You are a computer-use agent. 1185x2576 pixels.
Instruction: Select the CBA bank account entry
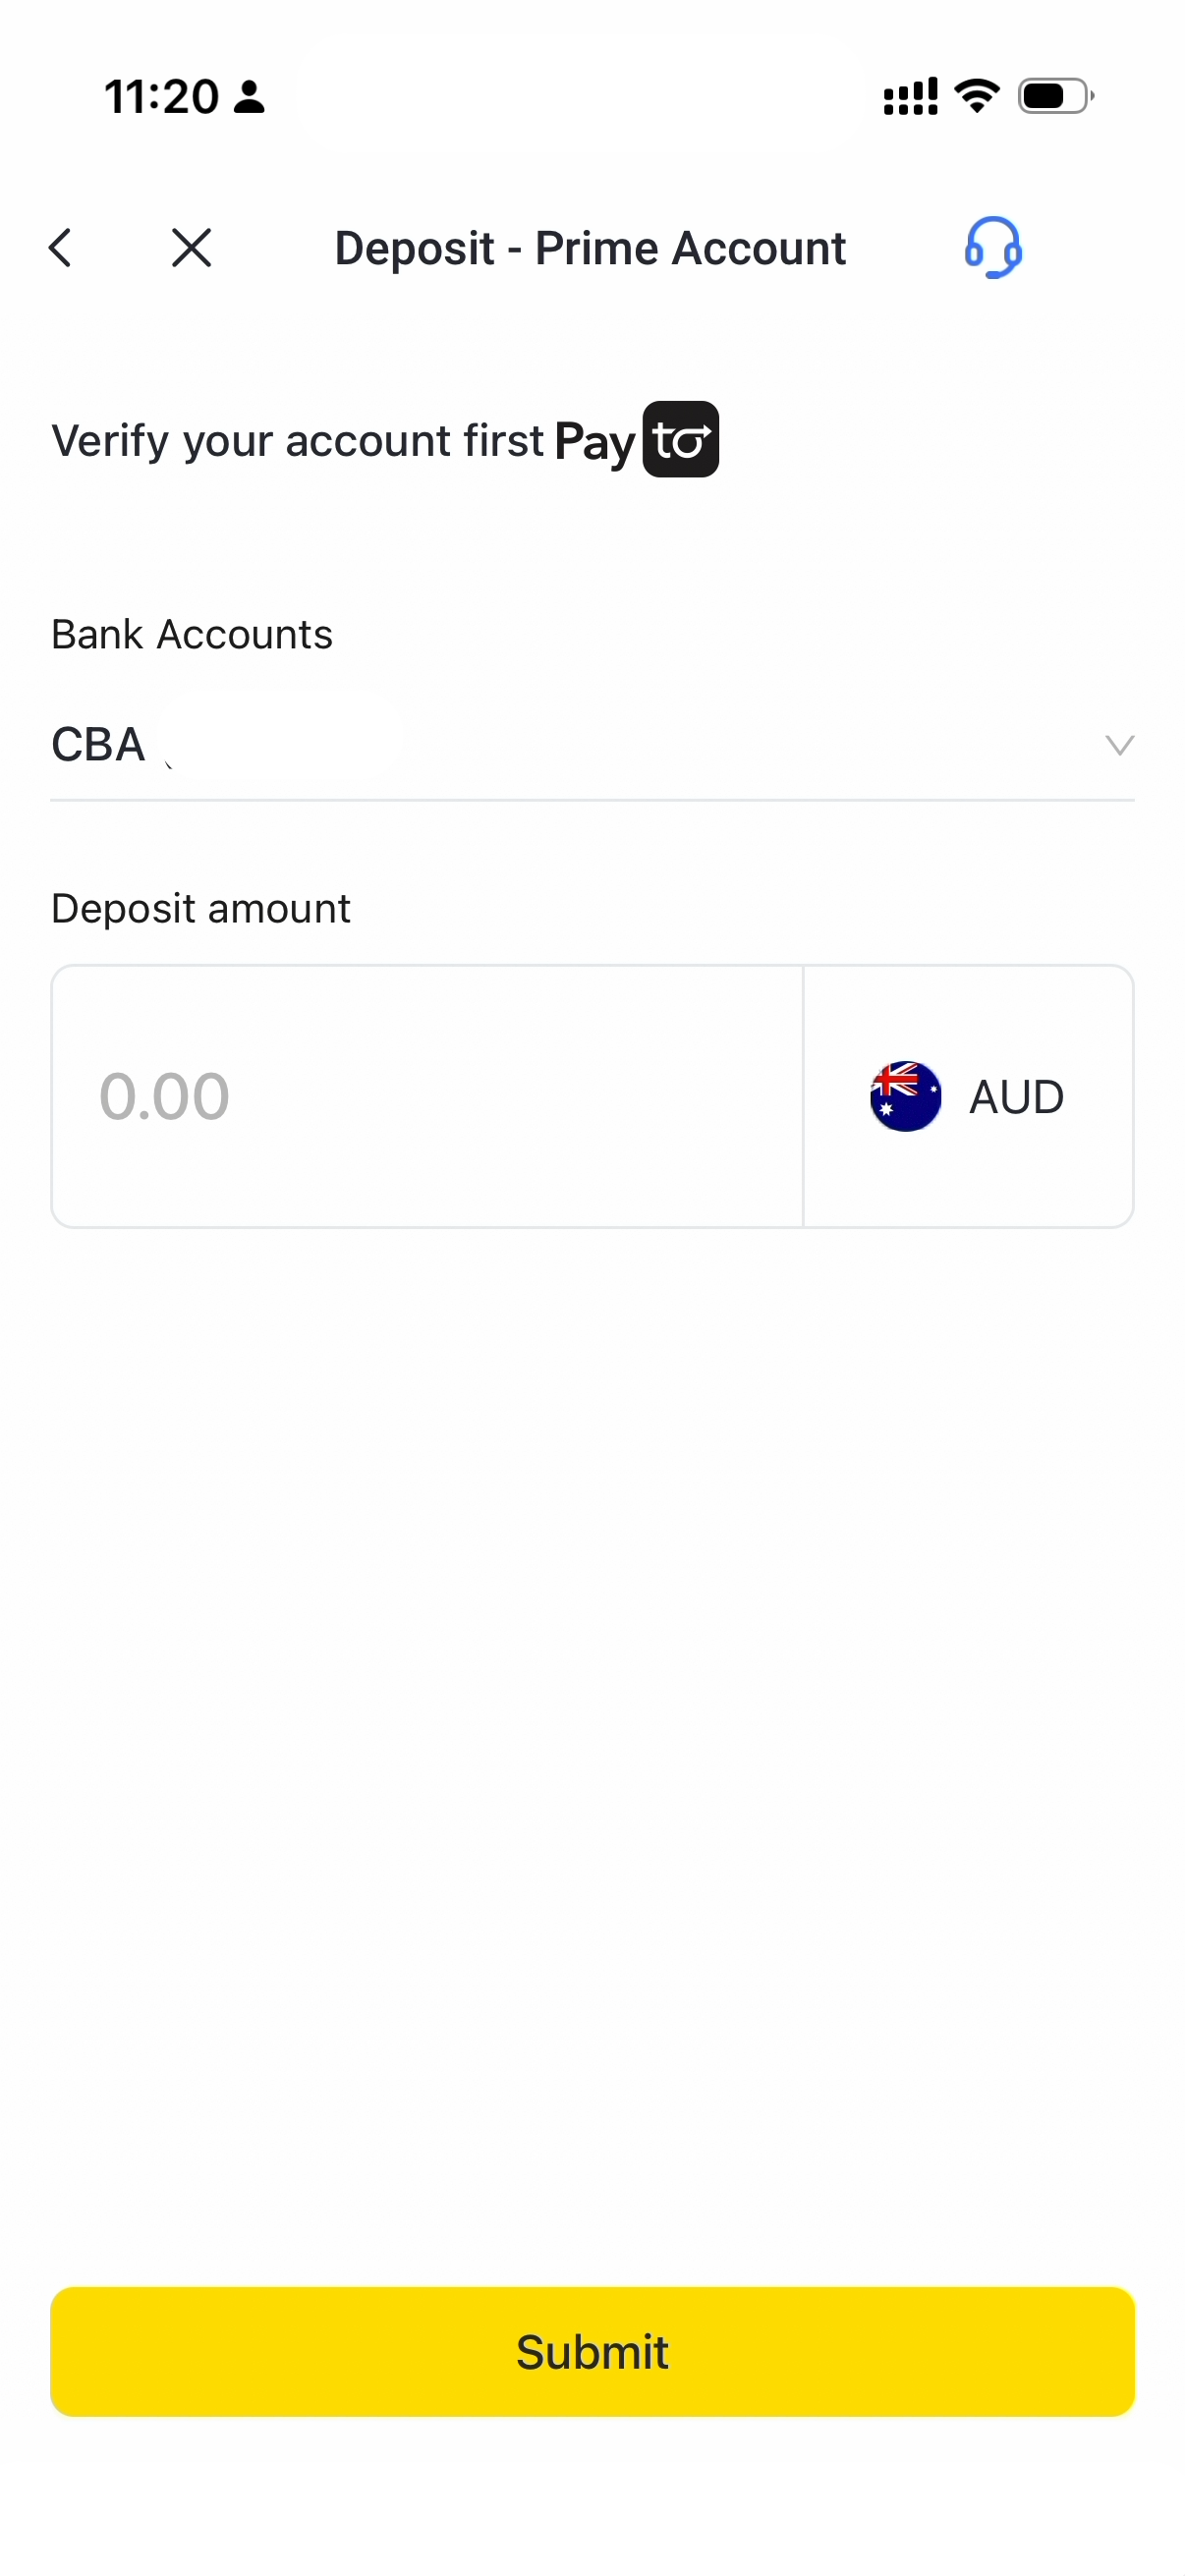98,745
